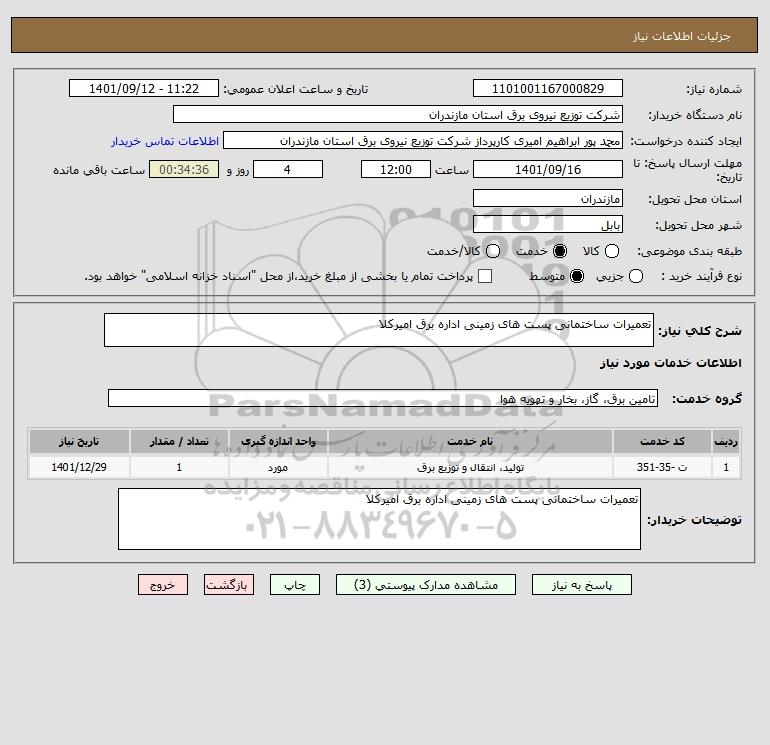Click the بازگشت back button
The height and width of the screenshot is (745, 770).
point(229,585)
